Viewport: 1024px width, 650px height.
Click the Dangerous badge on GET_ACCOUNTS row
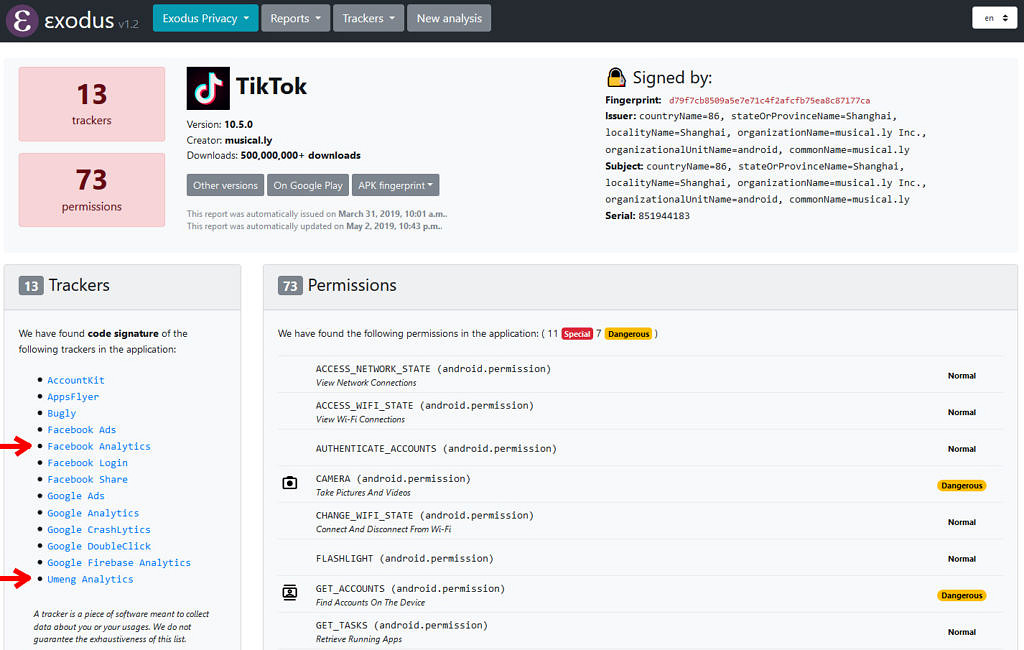click(x=962, y=595)
